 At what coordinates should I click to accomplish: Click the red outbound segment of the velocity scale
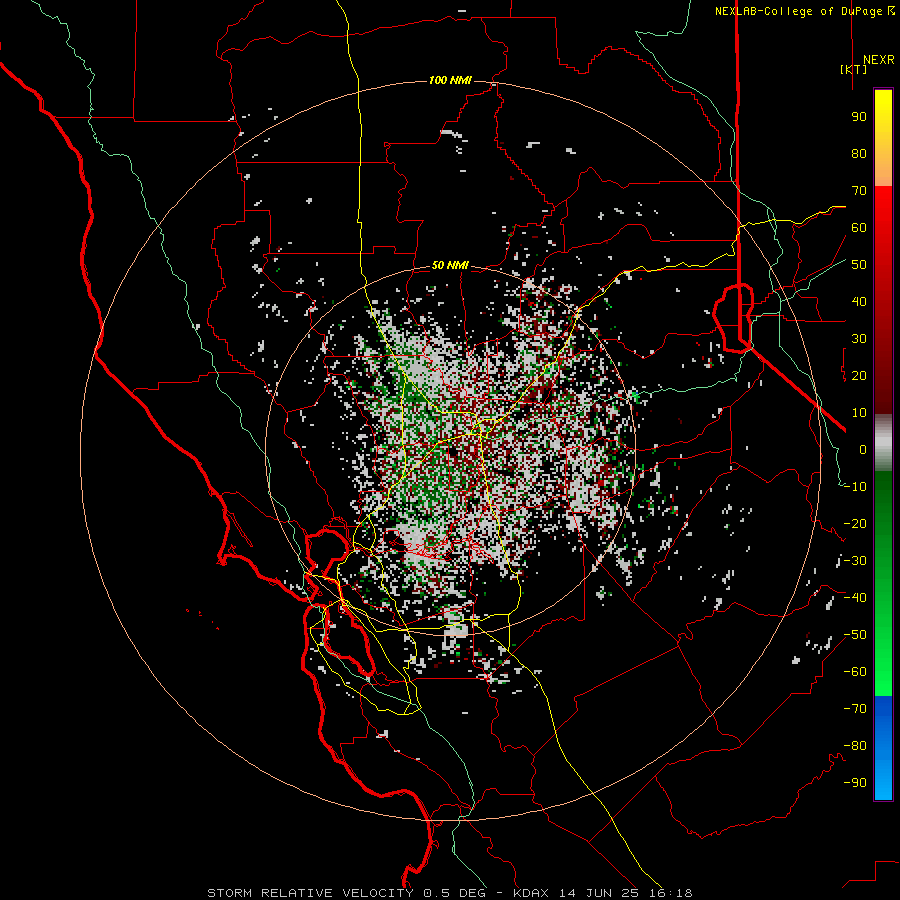(x=883, y=300)
